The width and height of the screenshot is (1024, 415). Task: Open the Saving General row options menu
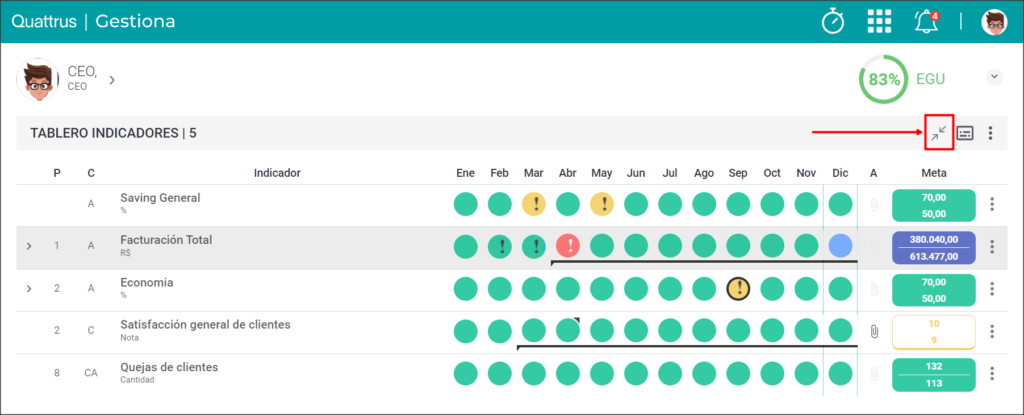coord(992,205)
